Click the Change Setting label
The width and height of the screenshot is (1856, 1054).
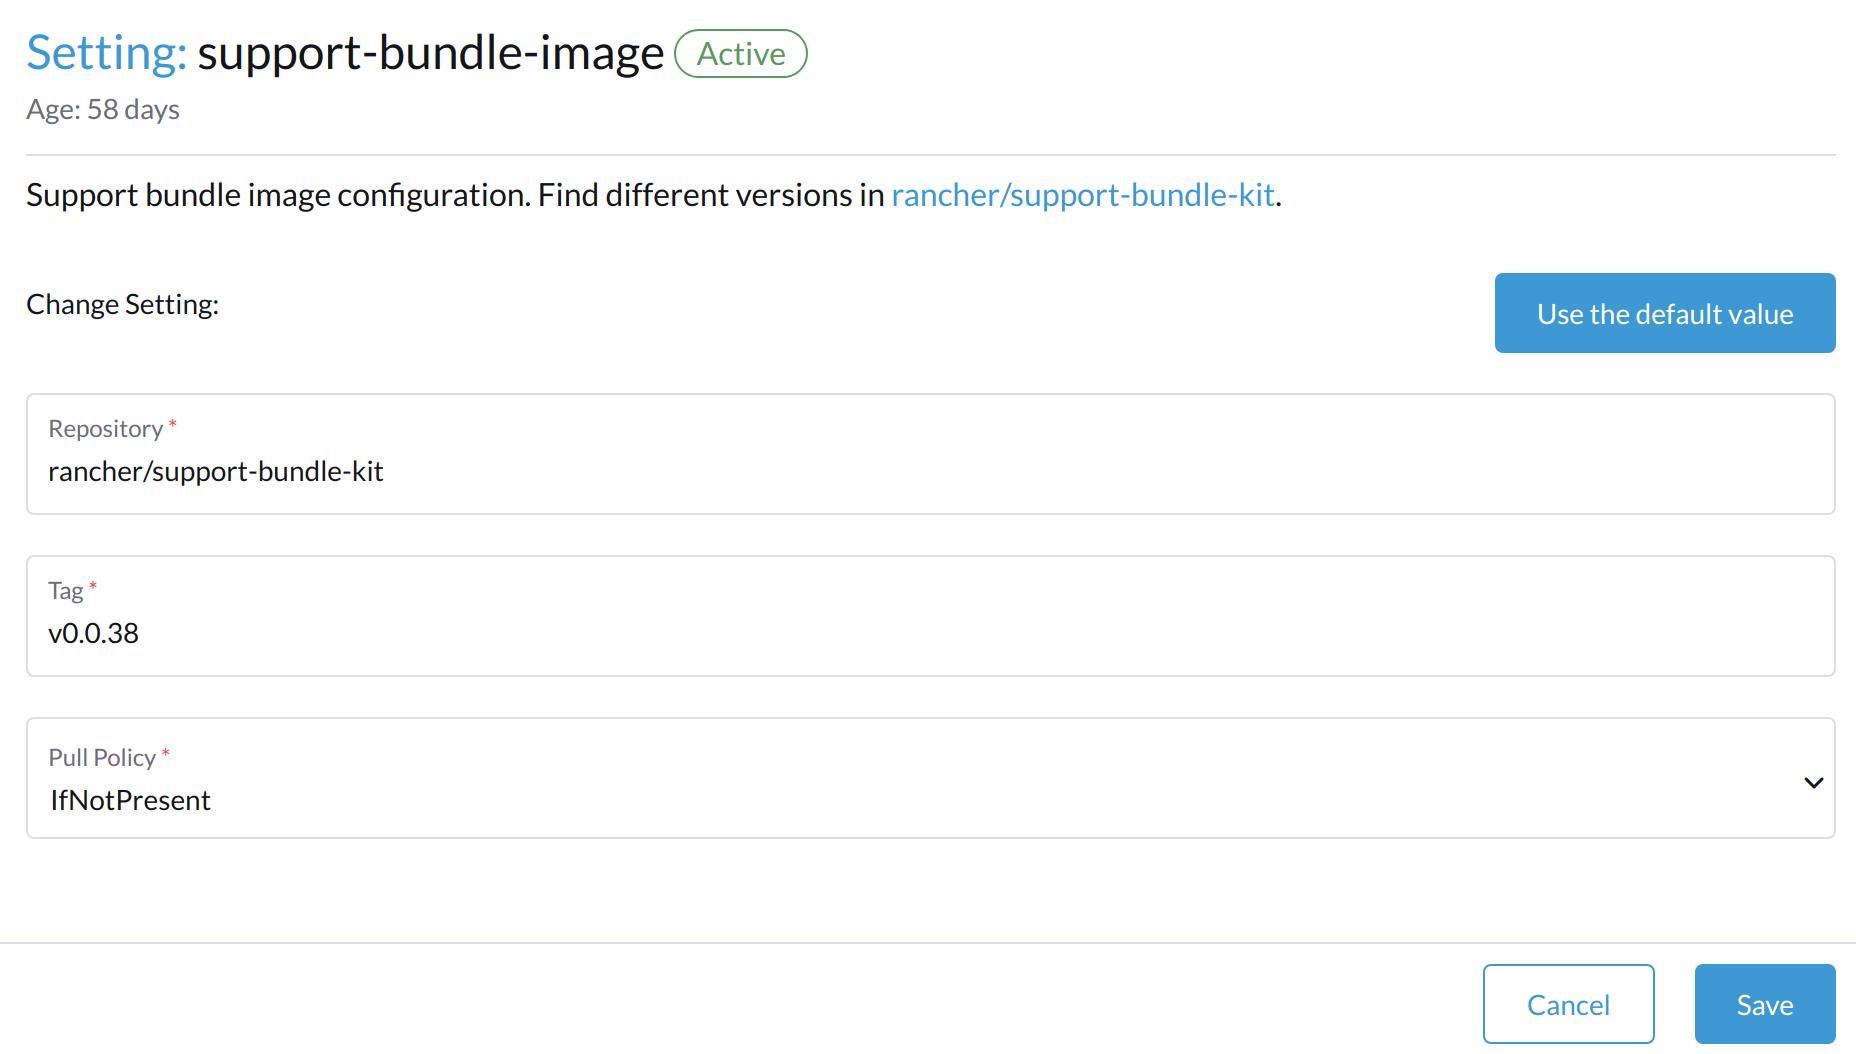tap(122, 303)
